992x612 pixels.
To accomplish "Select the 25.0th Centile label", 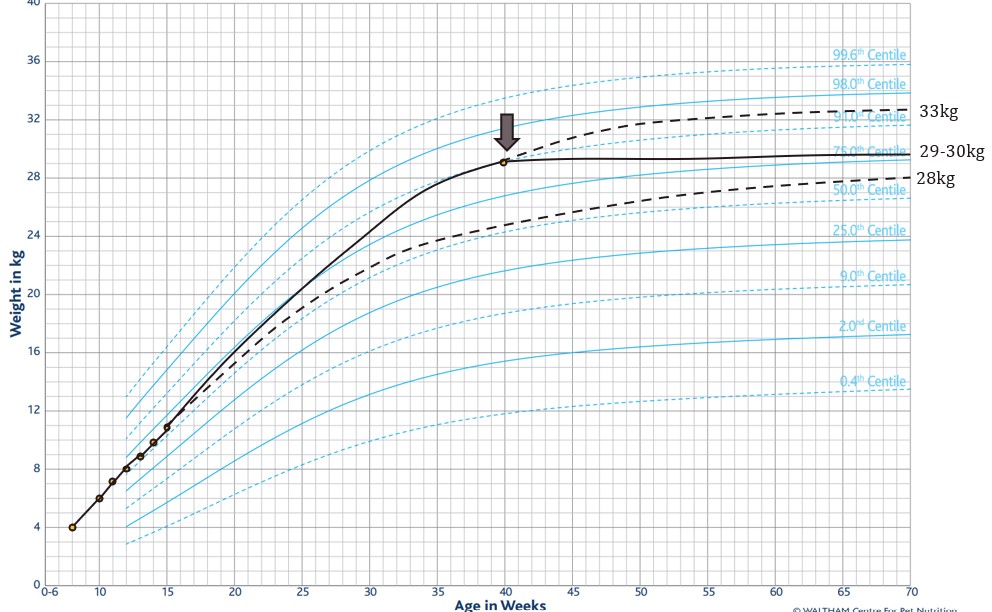I will click(x=869, y=231).
